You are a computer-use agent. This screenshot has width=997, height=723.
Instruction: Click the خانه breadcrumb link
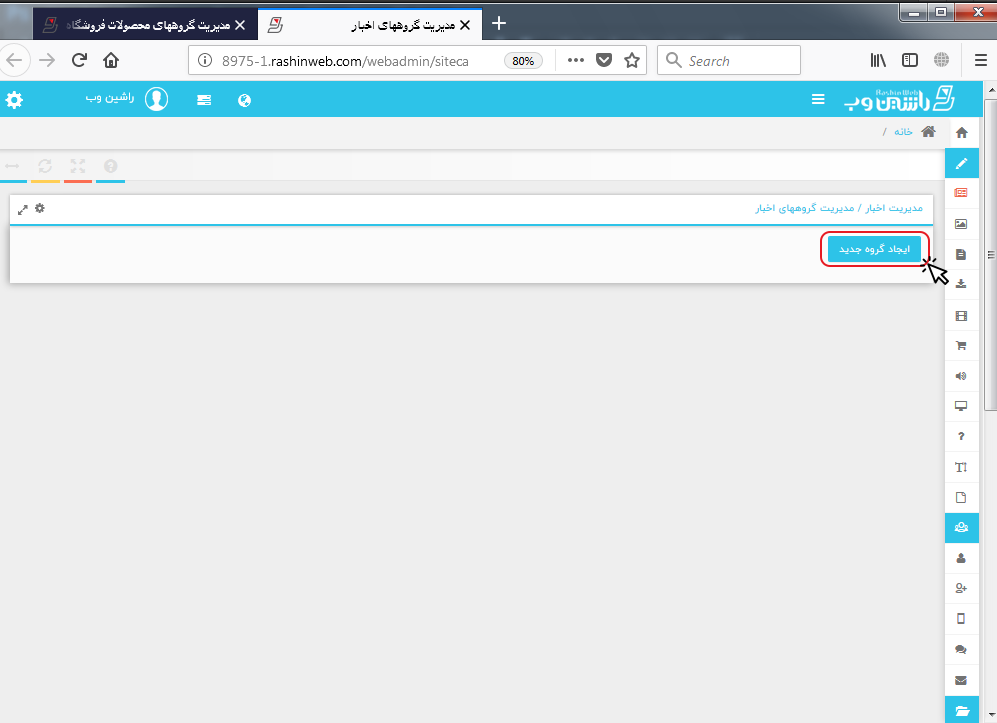click(903, 132)
